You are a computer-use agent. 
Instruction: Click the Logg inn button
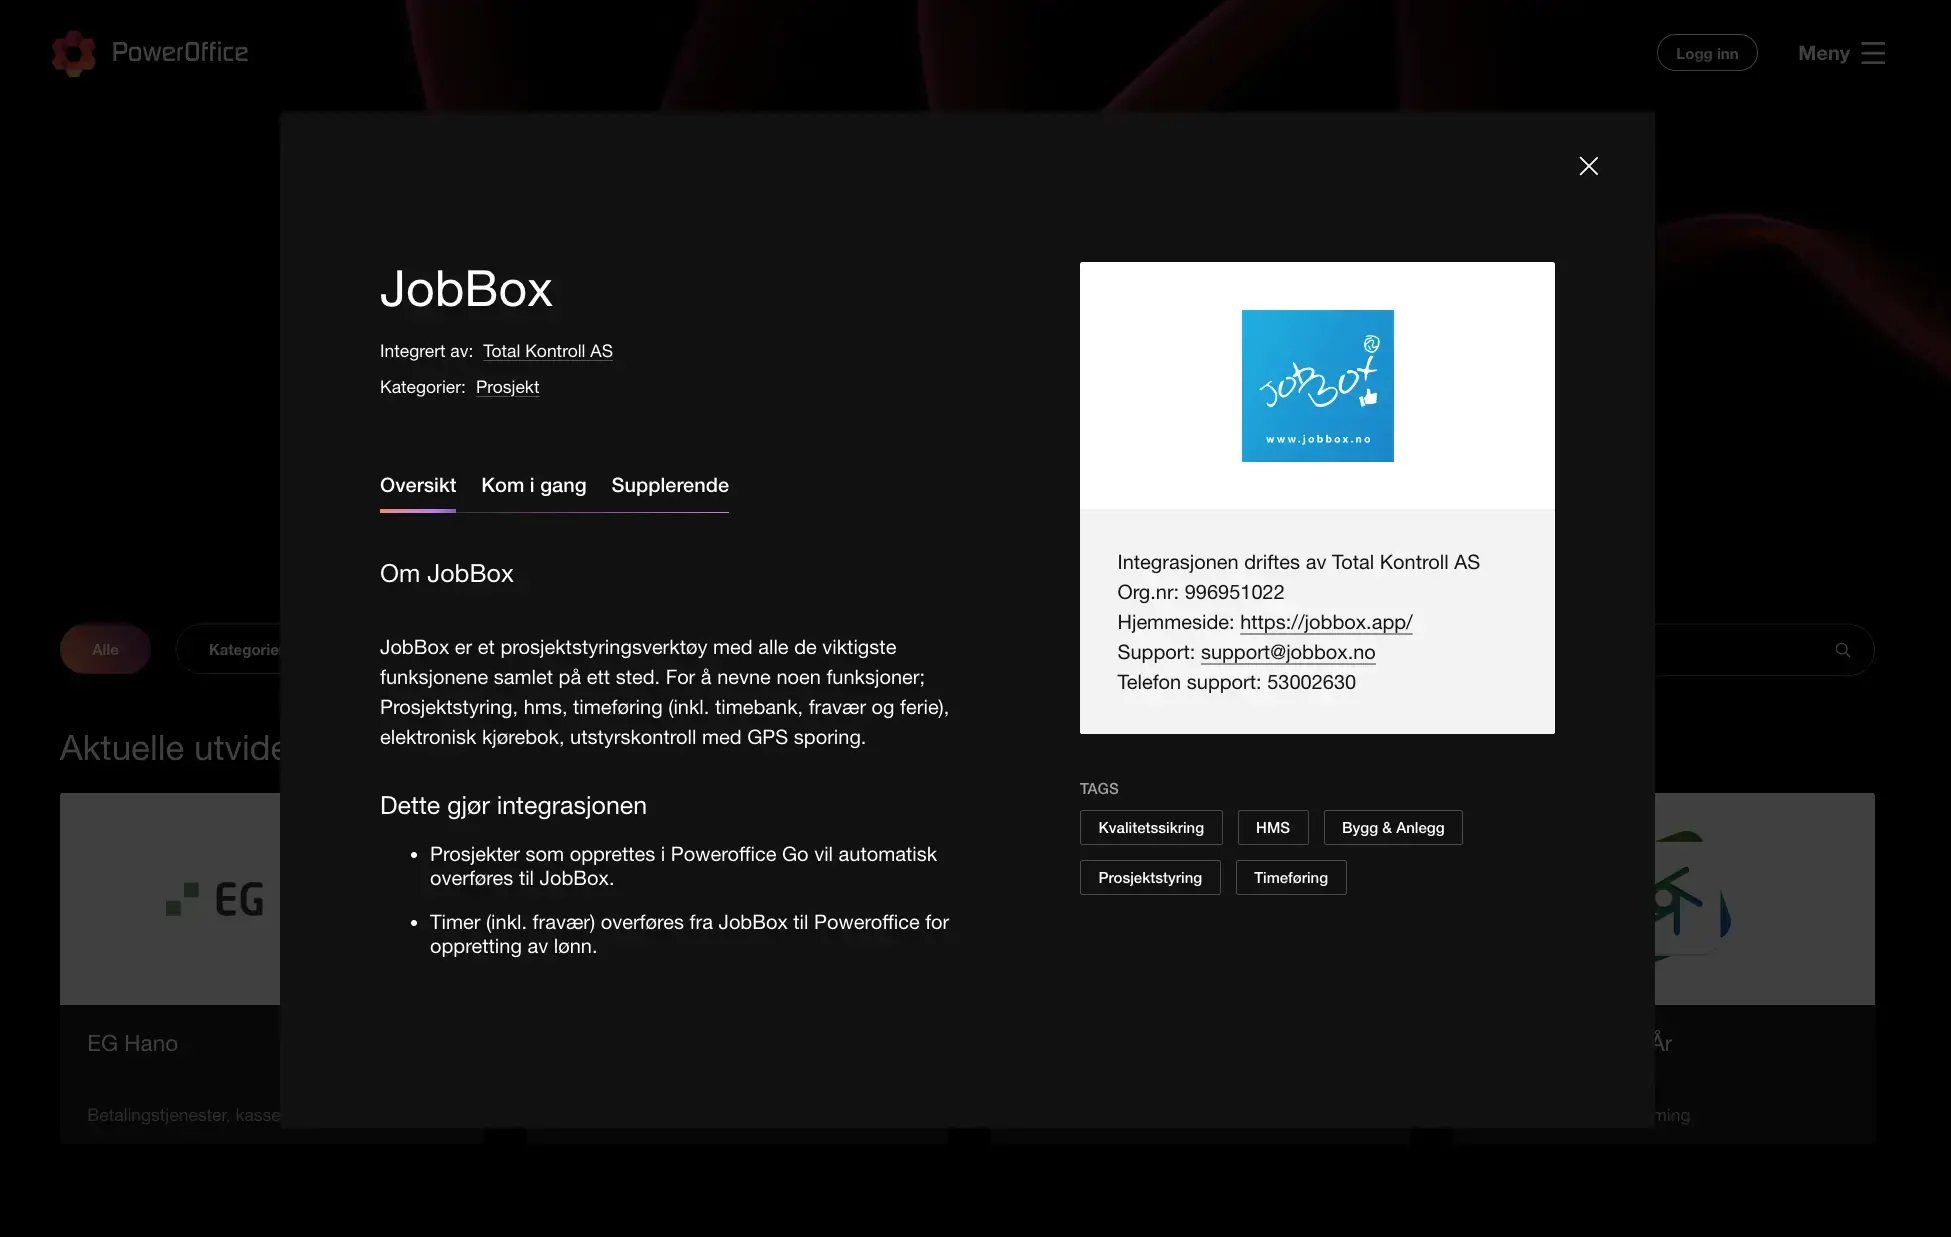pos(1707,53)
